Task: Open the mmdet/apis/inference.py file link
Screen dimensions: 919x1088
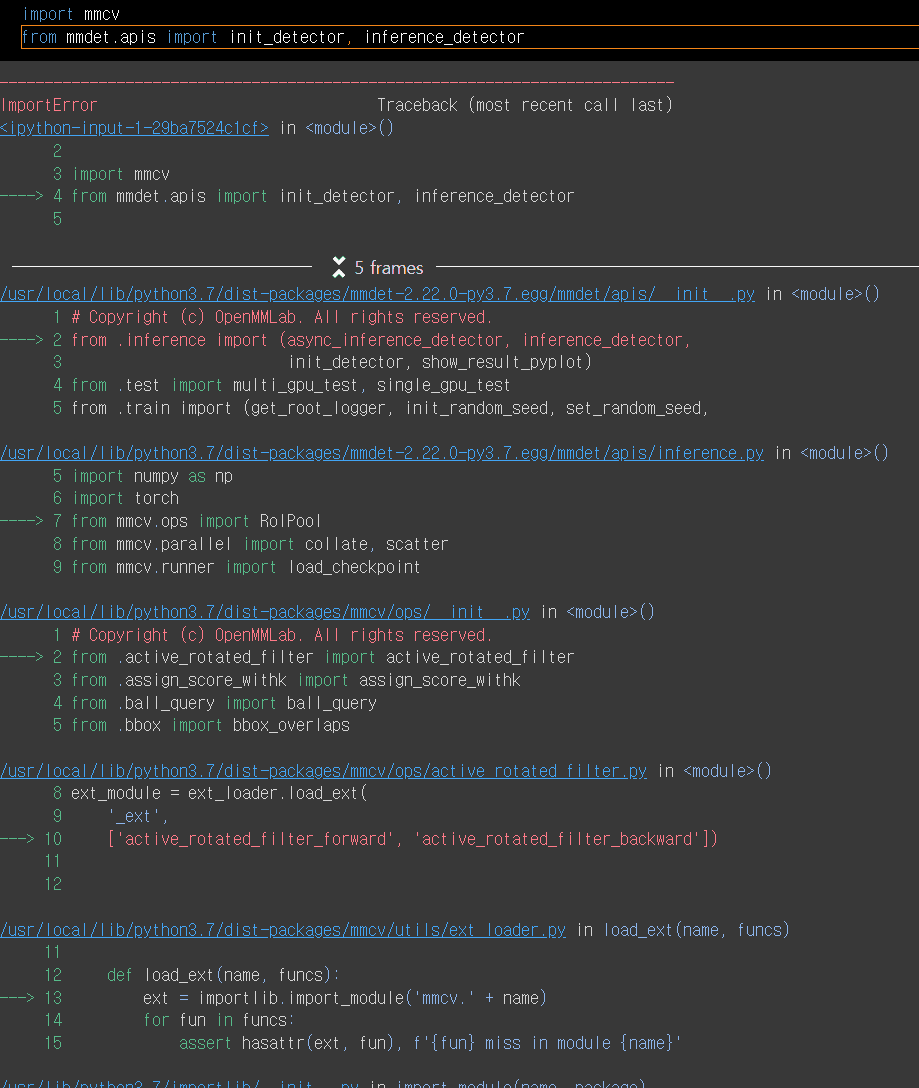Action: coord(382,453)
